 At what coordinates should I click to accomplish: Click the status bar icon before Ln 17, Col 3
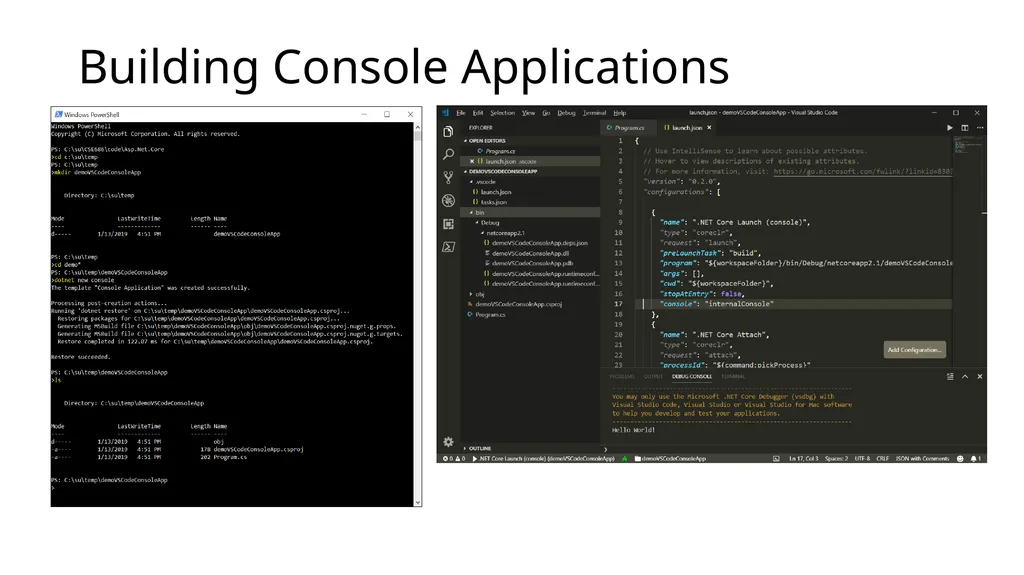click(776, 459)
